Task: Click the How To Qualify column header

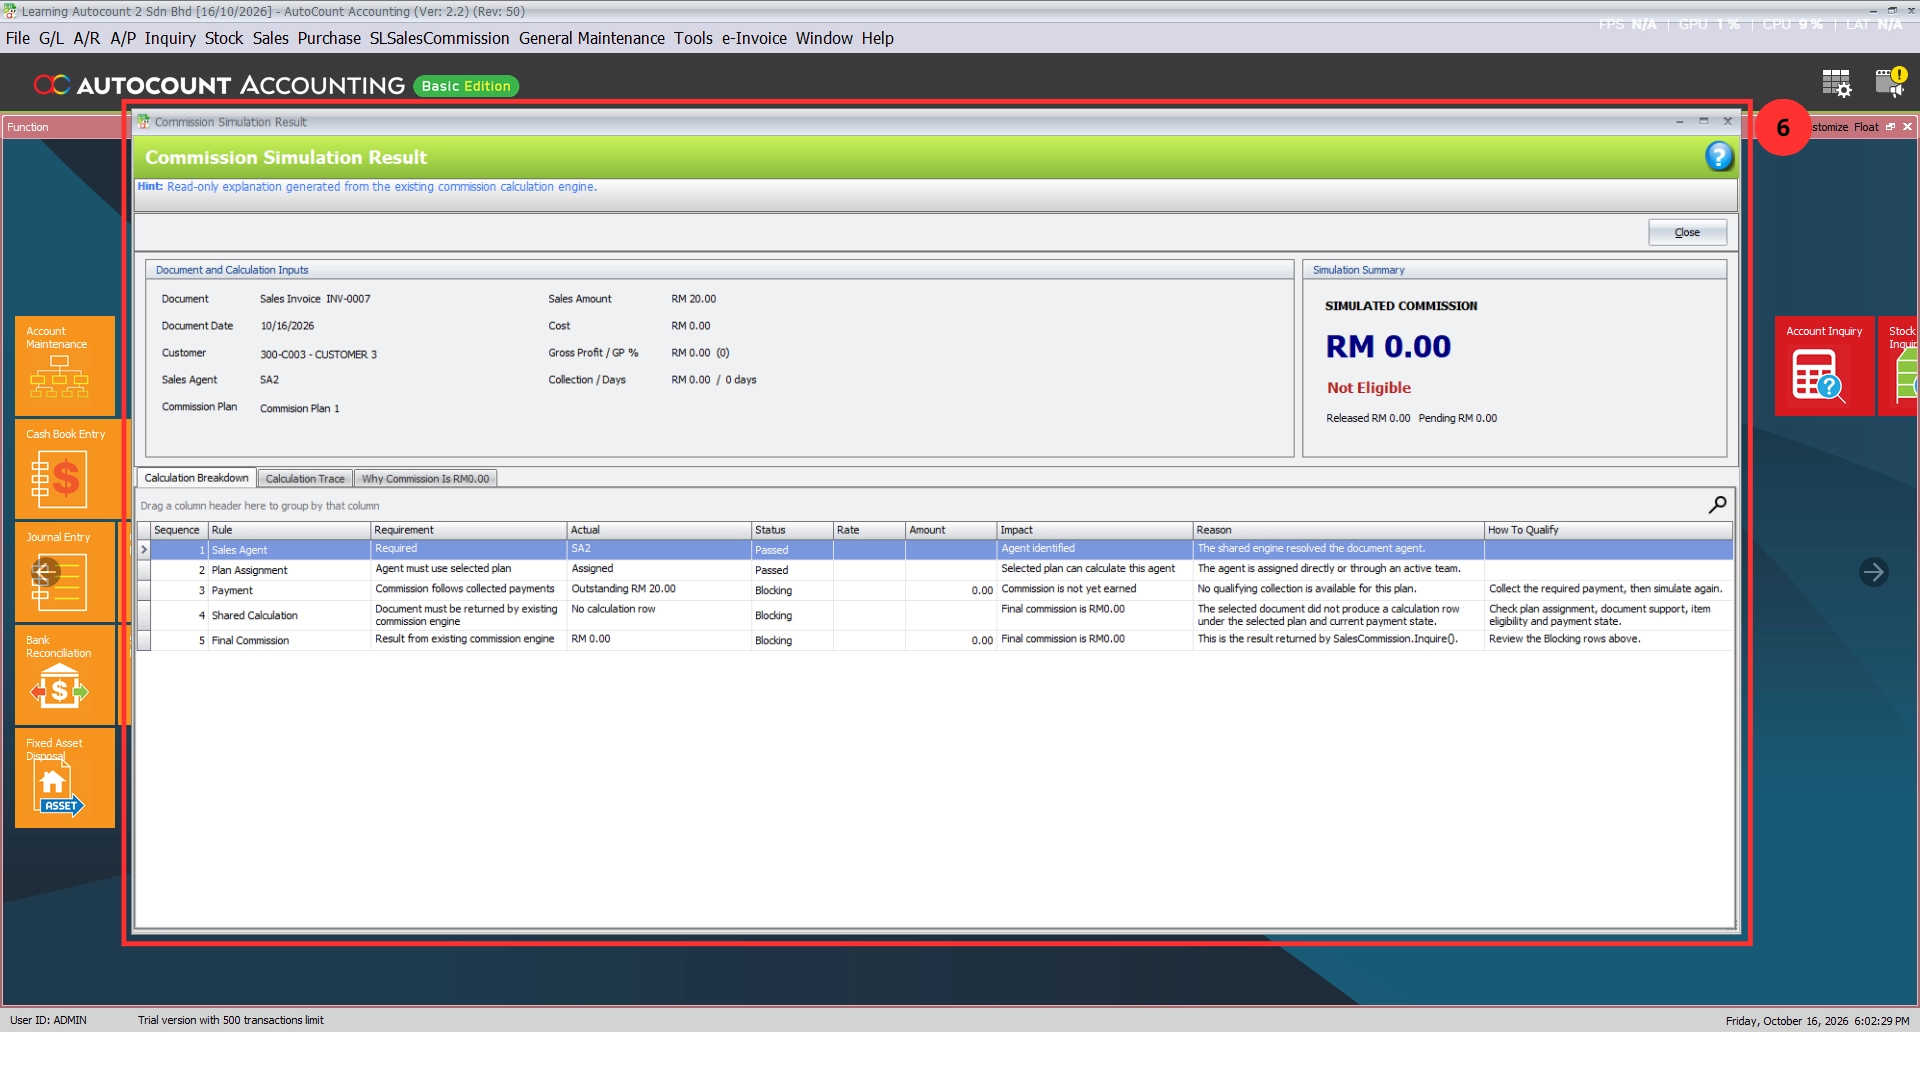Action: click(1607, 530)
